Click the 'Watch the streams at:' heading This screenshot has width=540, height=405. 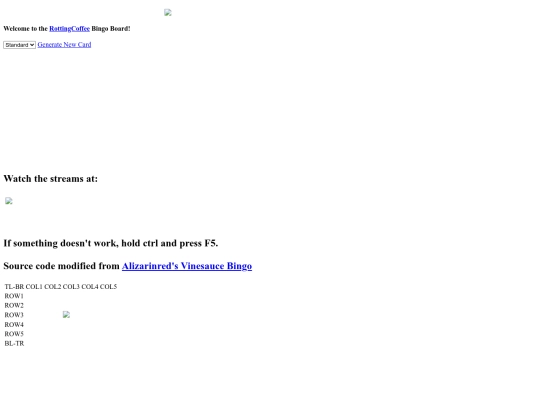point(51,179)
